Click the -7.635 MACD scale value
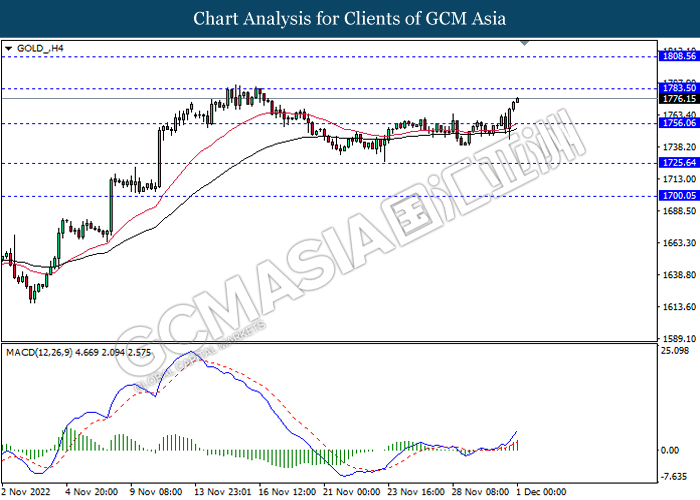The height and width of the screenshot is (500, 700). pyautogui.click(x=674, y=477)
